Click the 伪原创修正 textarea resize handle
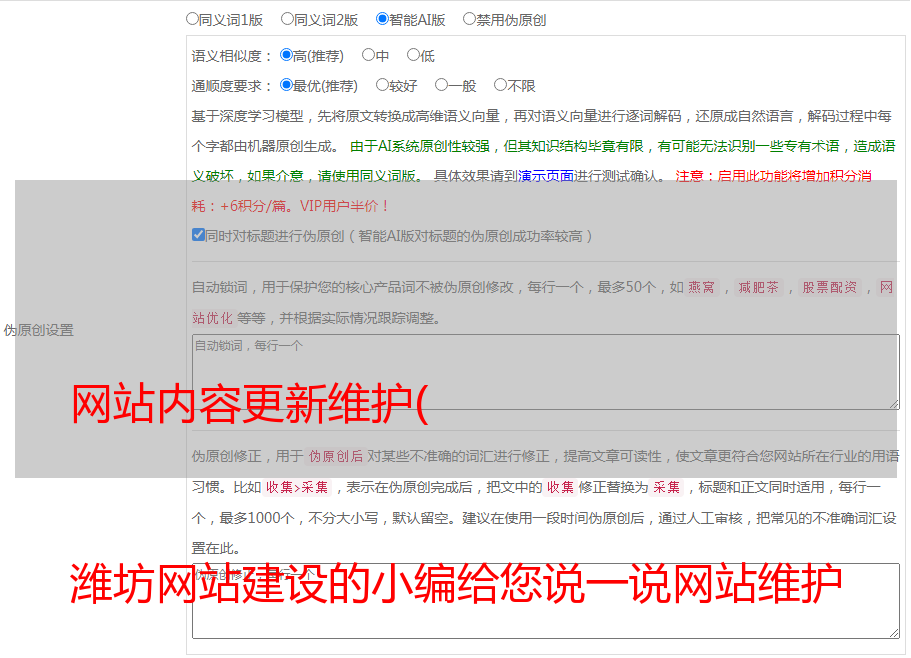911x658 pixels. 894,633
